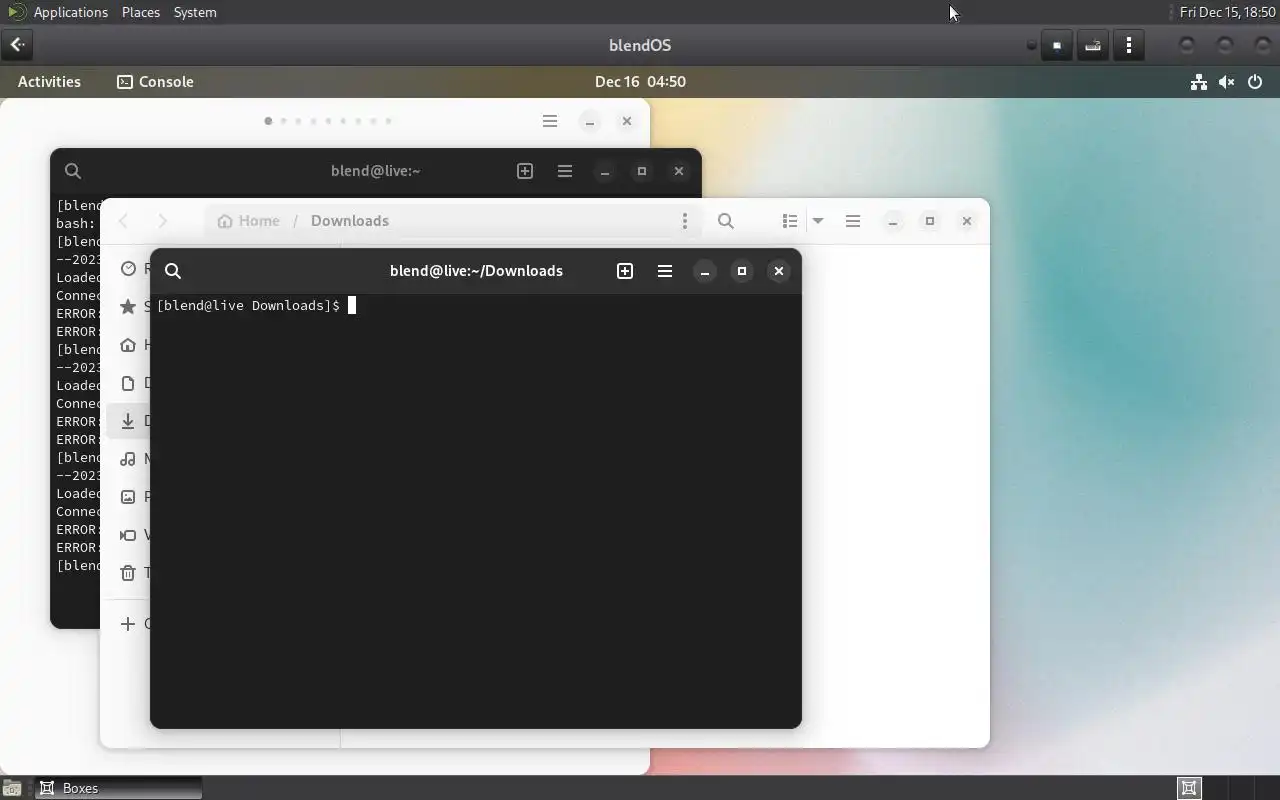Viewport: 1280px width, 800px height.
Task: Go back in the Boxes header bar
Action: coord(18,45)
